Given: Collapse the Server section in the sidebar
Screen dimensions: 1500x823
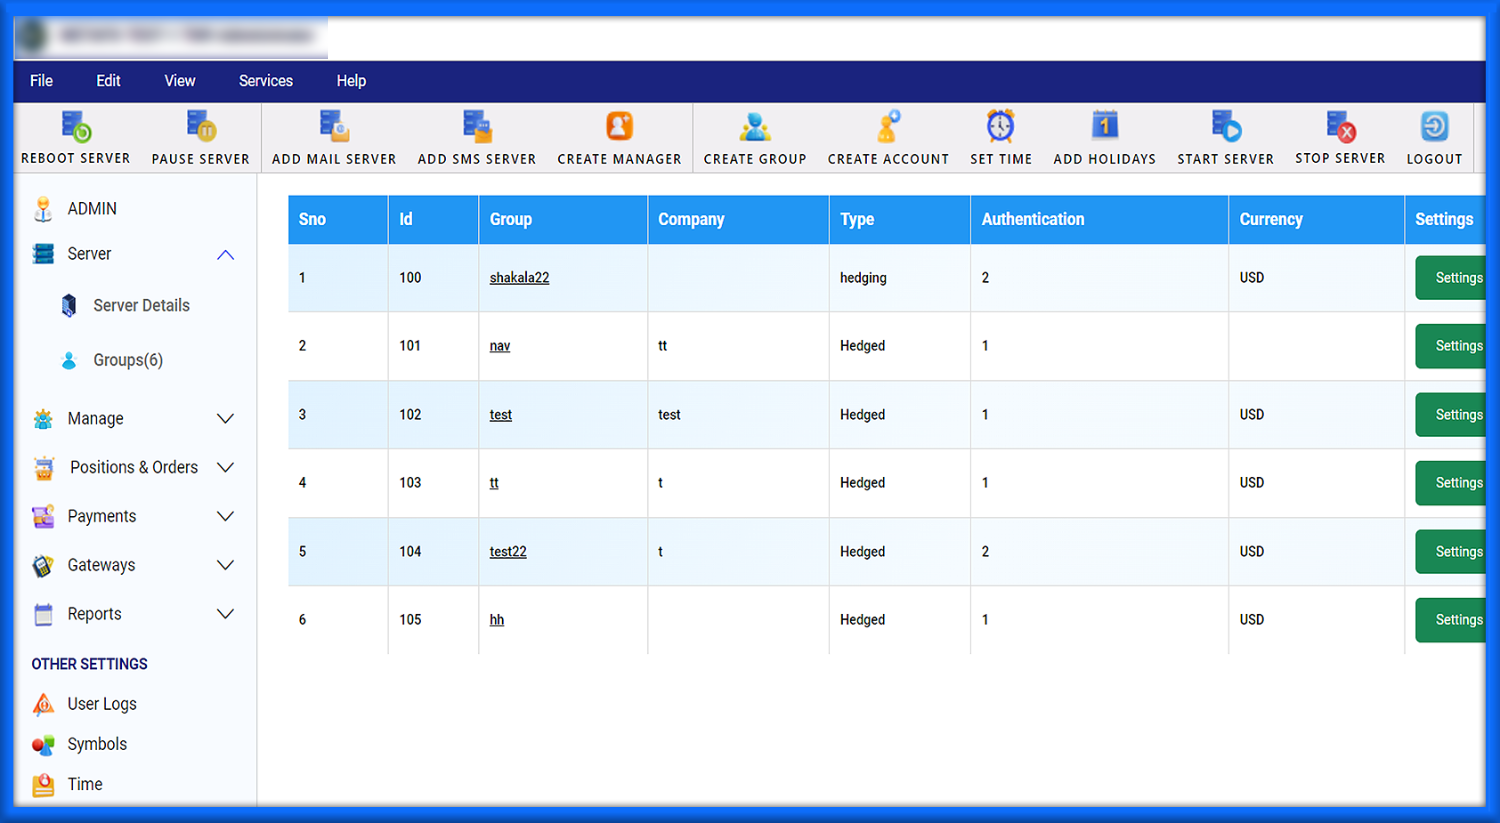Looking at the screenshot, I should (227, 254).
